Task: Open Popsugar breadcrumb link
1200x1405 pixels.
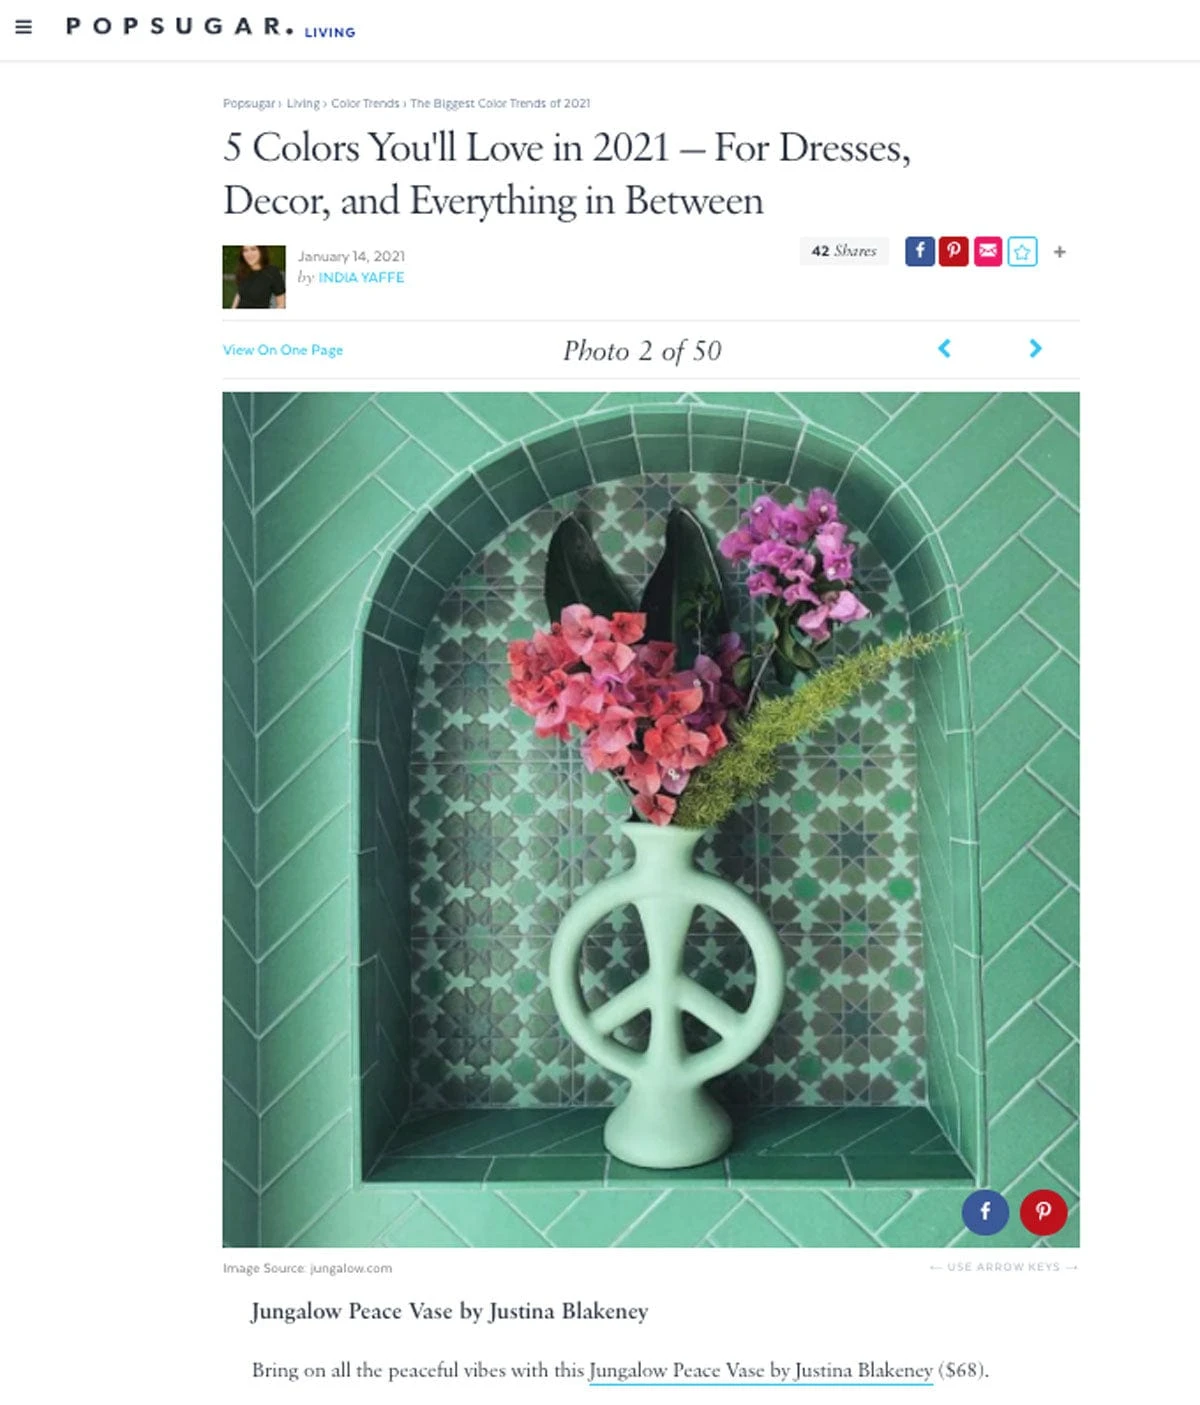Action: pyautogui.click(x=248, y=103)
